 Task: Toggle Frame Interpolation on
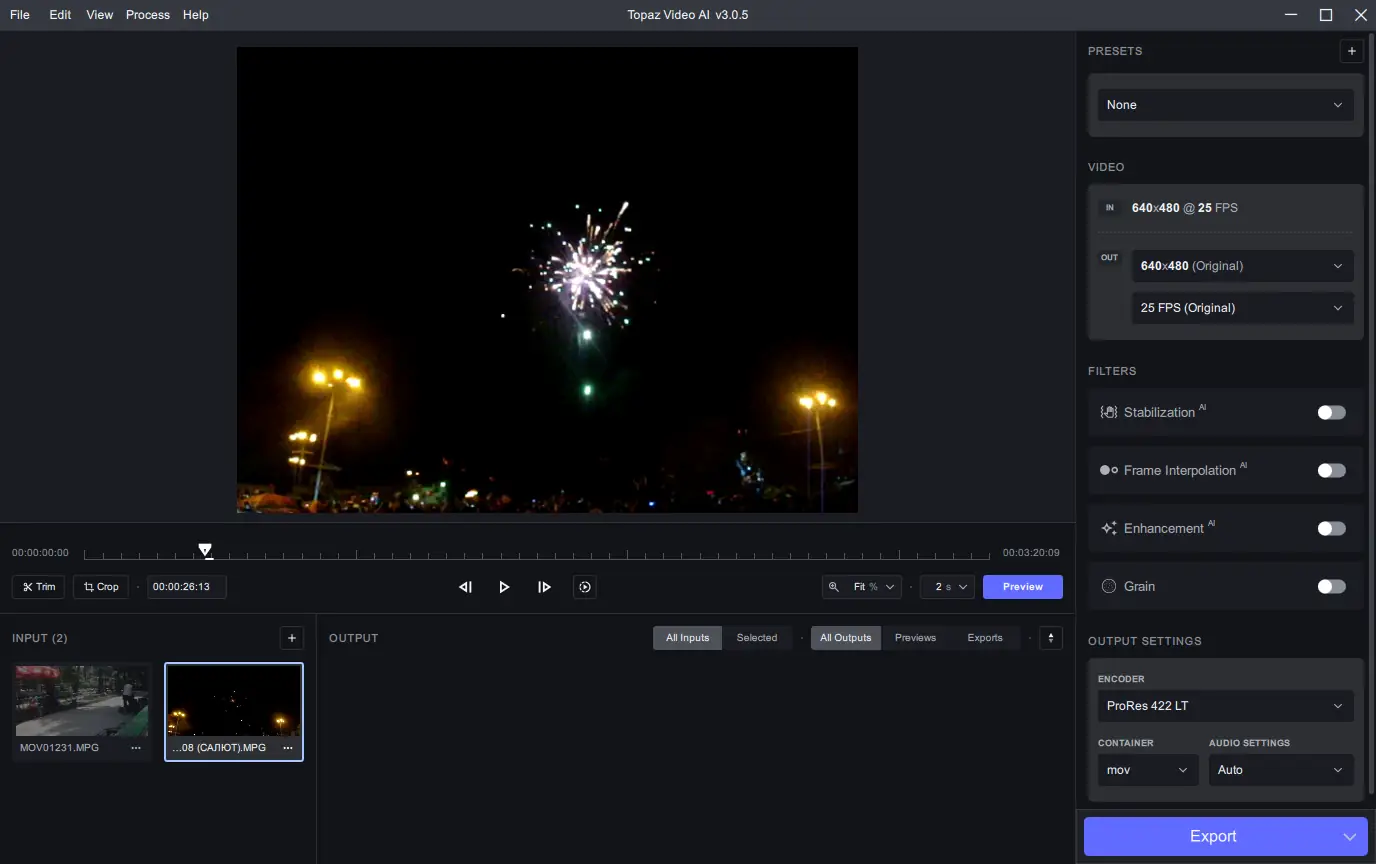click(1330, 470)
